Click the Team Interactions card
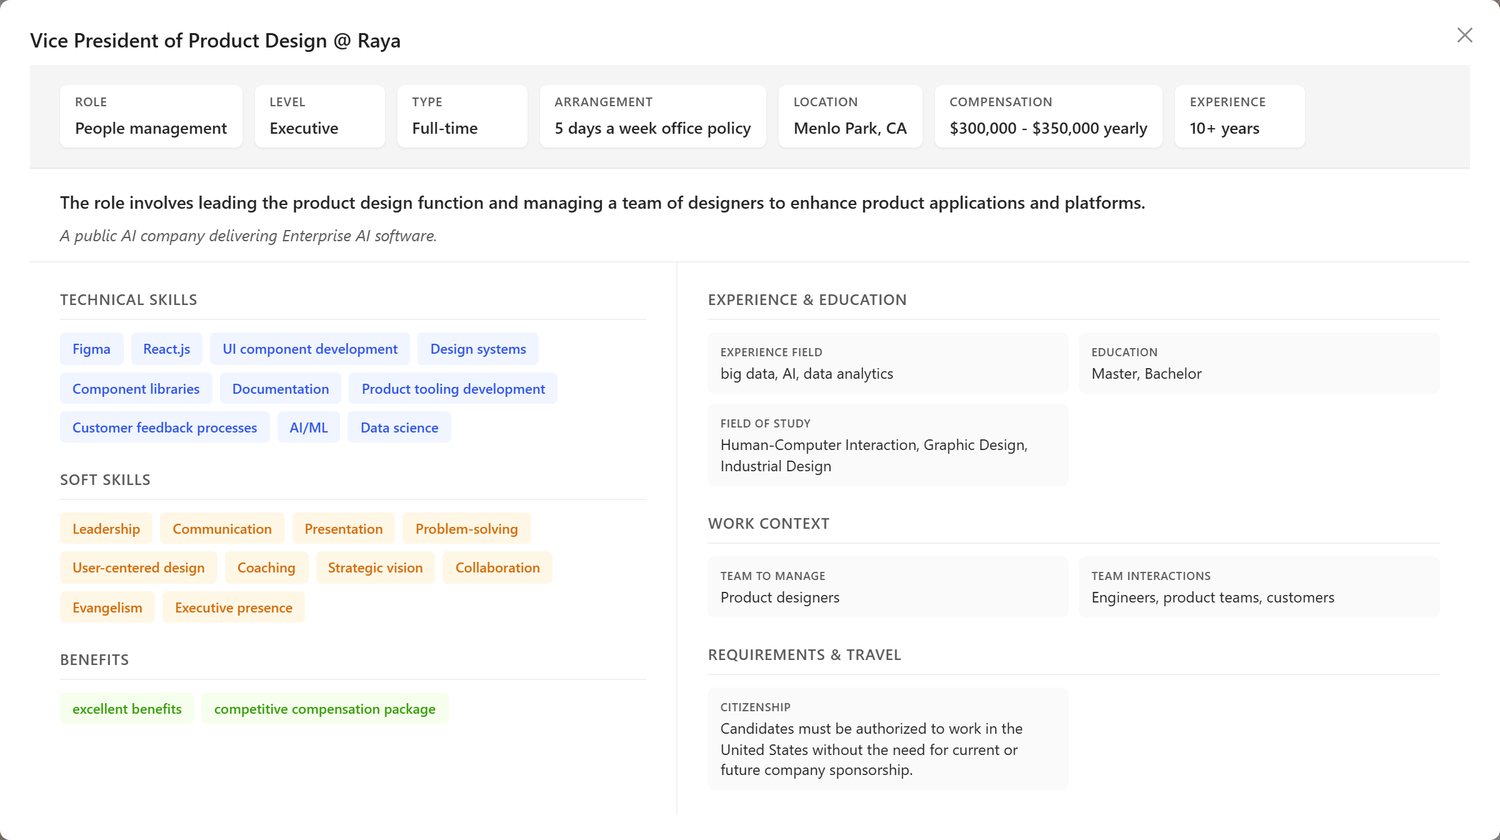The width and height of the screenshot is (1500, 840). (1259, 587)
